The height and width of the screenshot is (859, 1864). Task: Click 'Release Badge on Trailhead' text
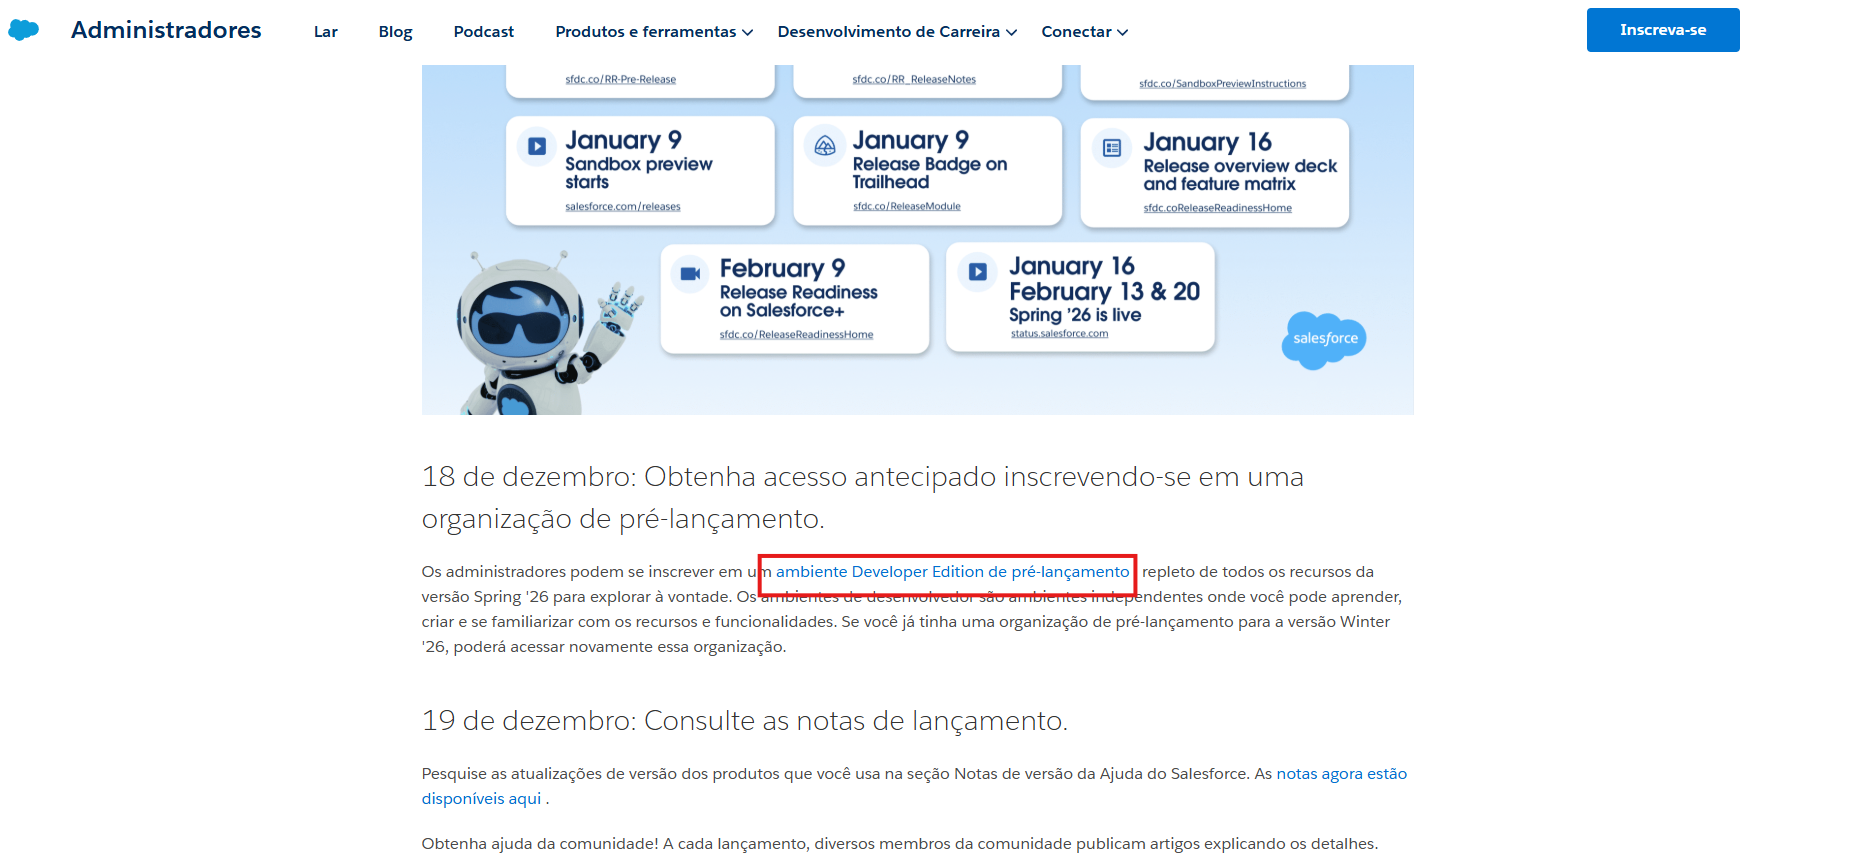[x=930, y=173]
